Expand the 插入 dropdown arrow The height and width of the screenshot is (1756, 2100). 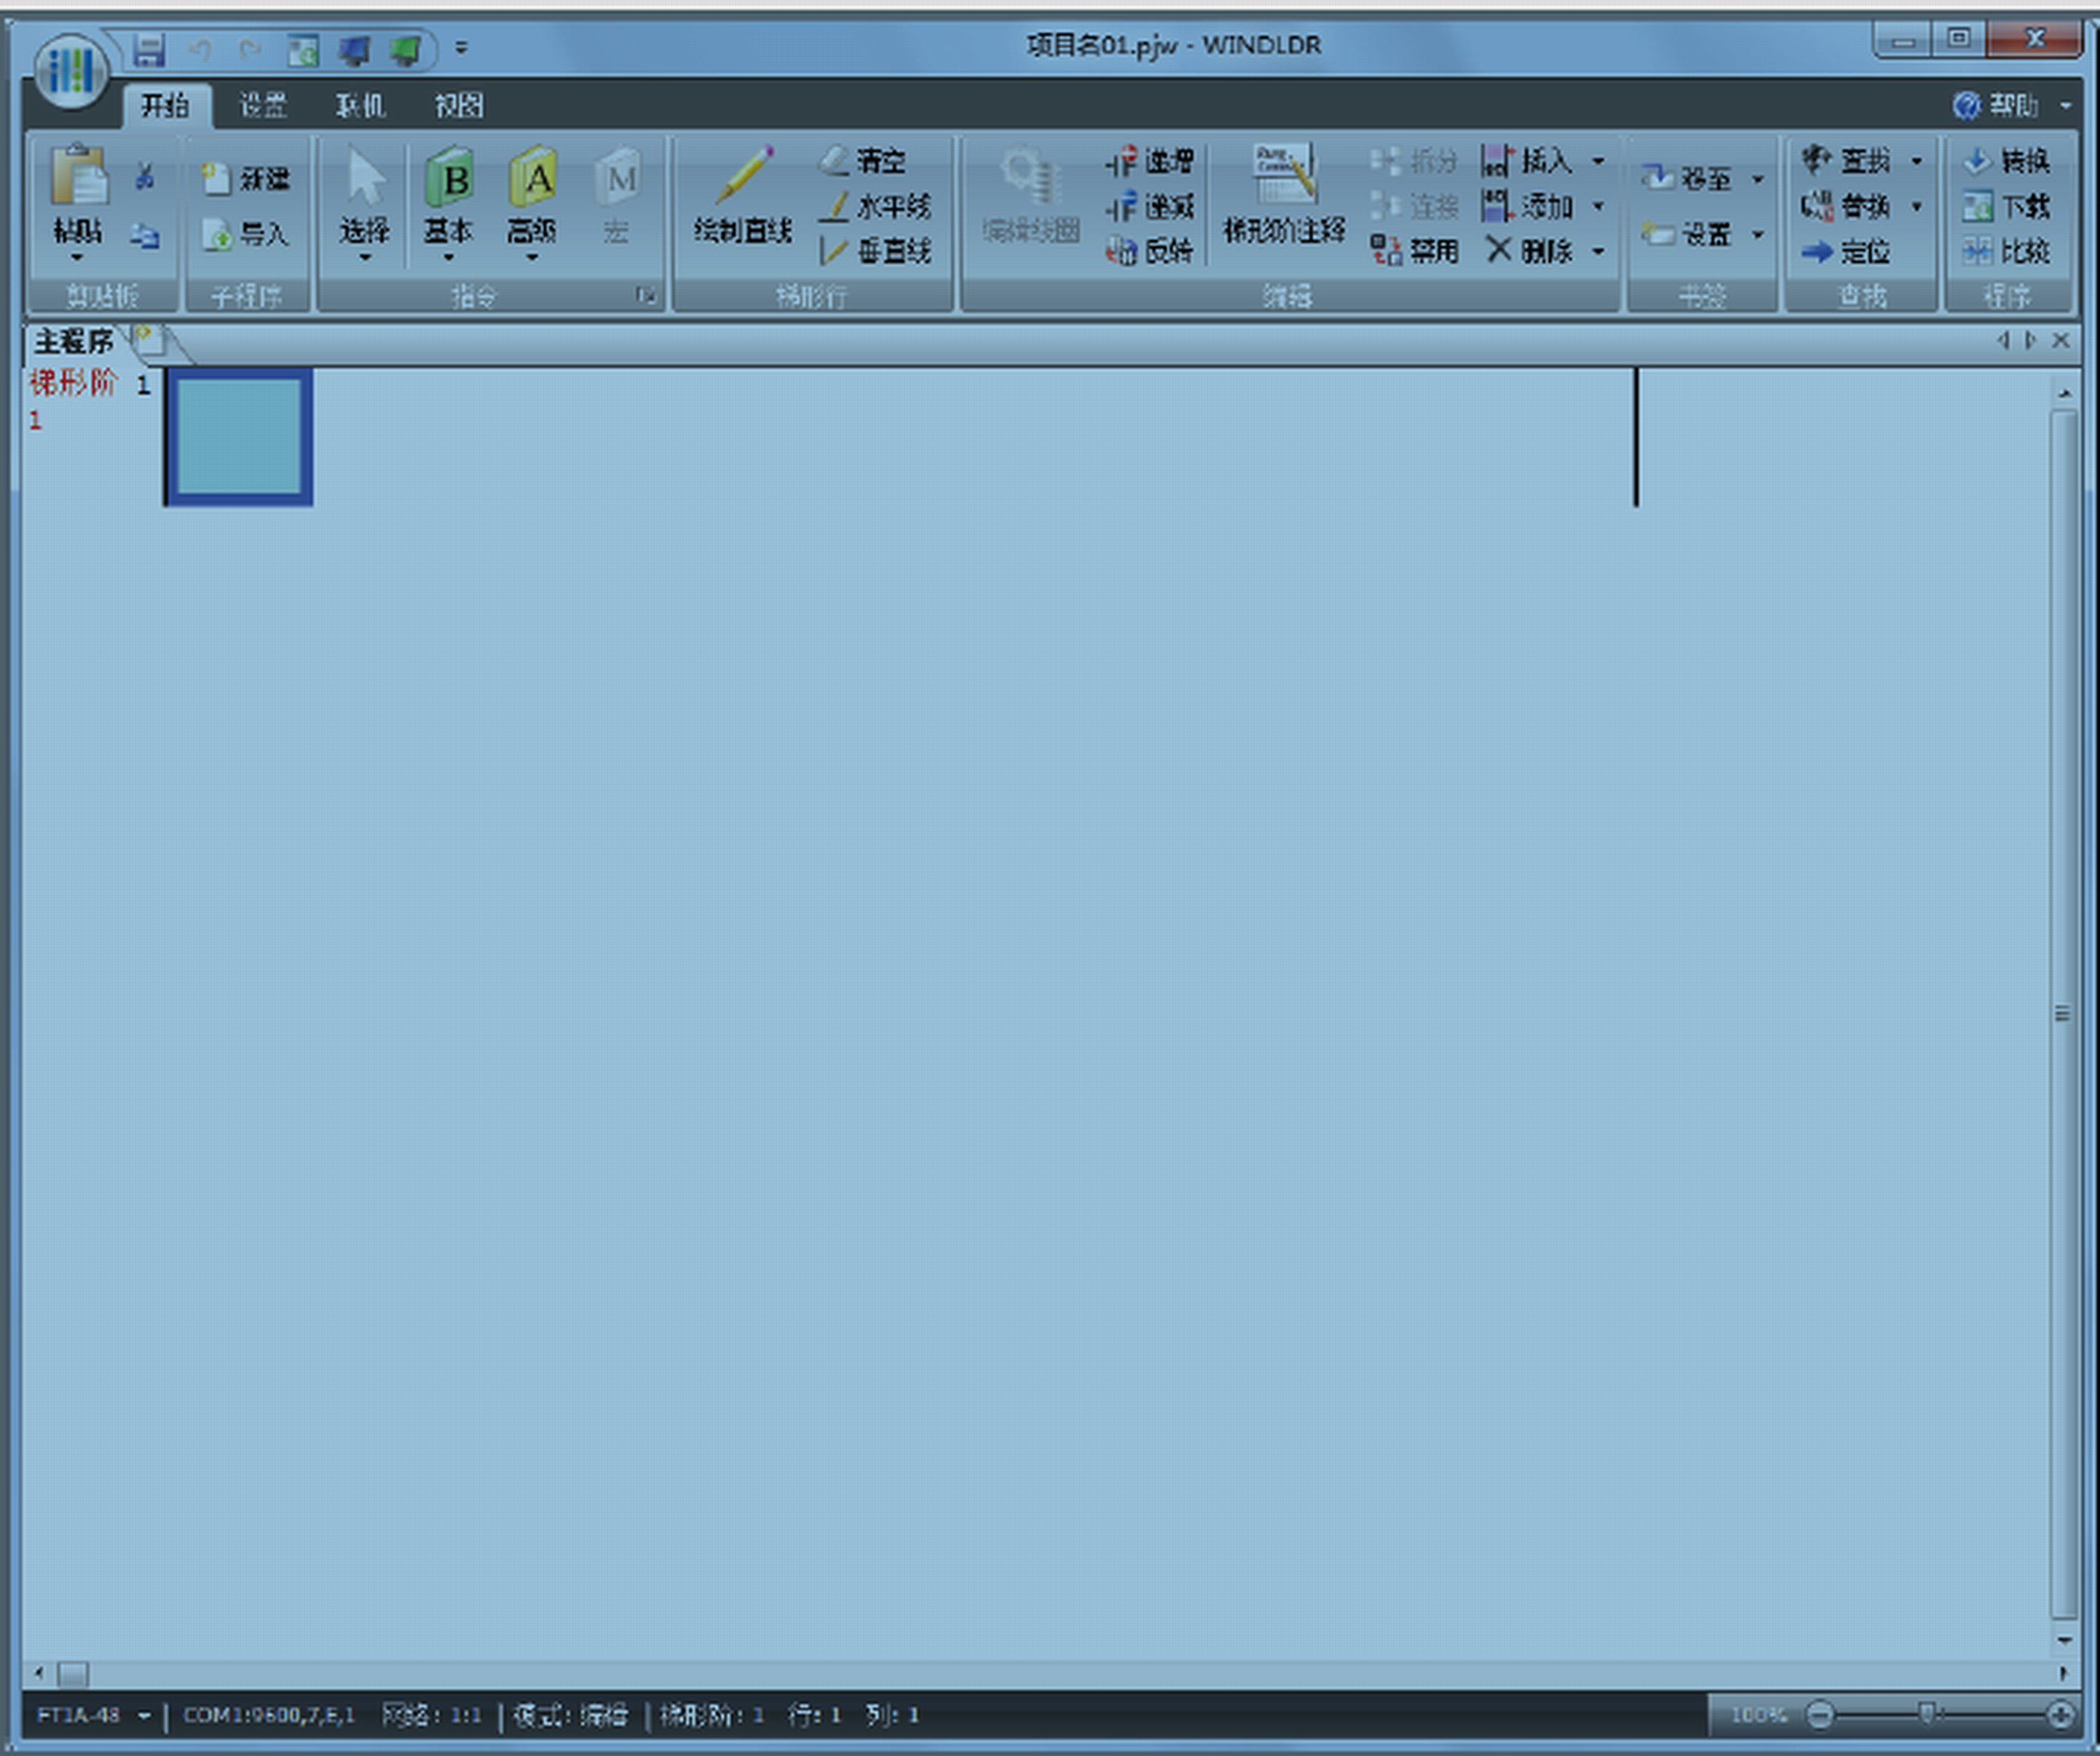point(1599,161)
